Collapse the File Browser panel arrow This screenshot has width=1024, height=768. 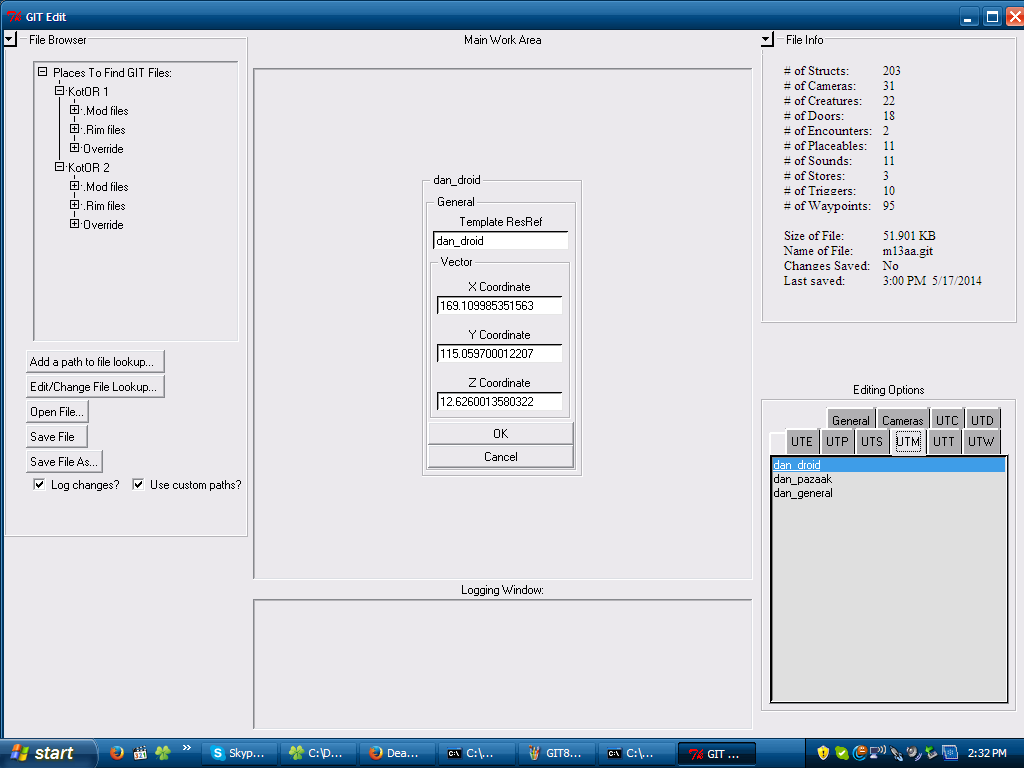pos(10,39)
